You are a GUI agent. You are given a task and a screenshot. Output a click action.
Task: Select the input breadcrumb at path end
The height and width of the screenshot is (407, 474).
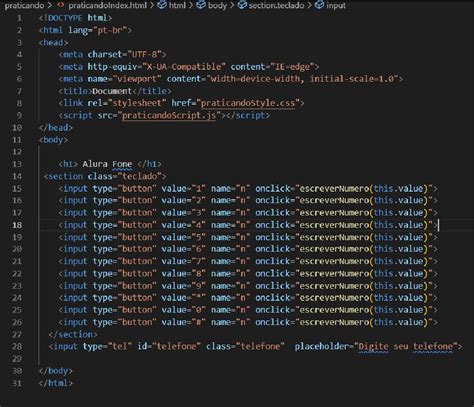click(330, 5)
